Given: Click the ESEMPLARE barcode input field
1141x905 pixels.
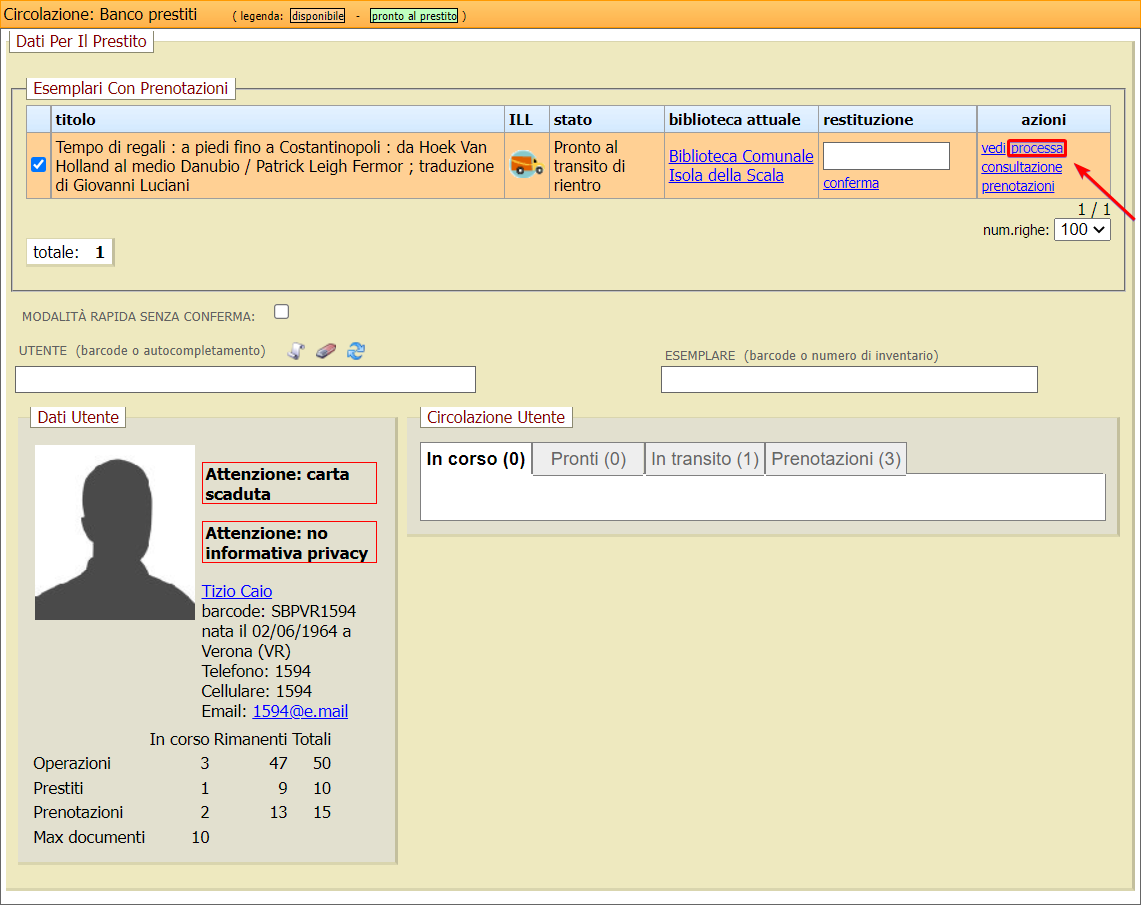Looking at the screenshot, I should tap(849, 380).
